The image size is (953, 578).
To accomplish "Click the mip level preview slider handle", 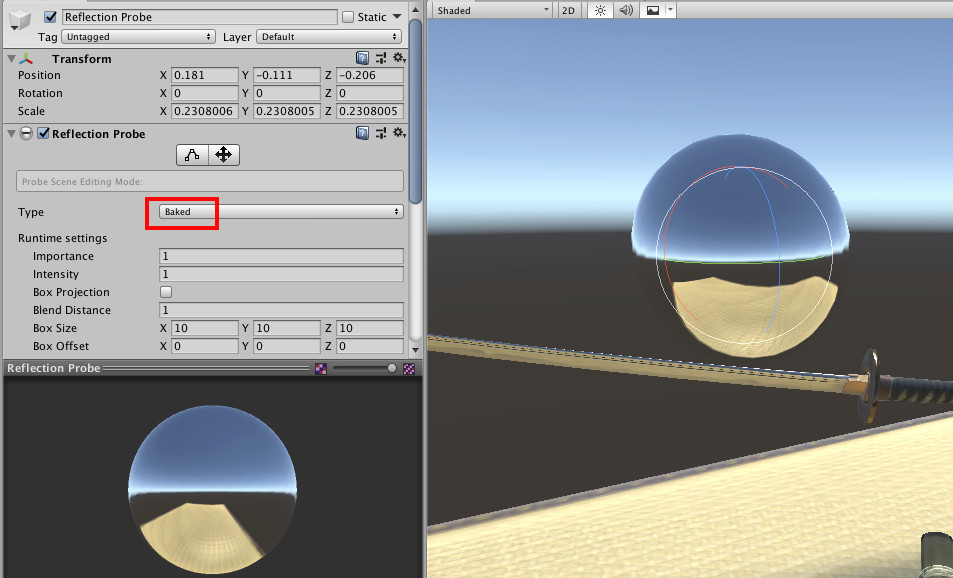I will pos(392,368).
